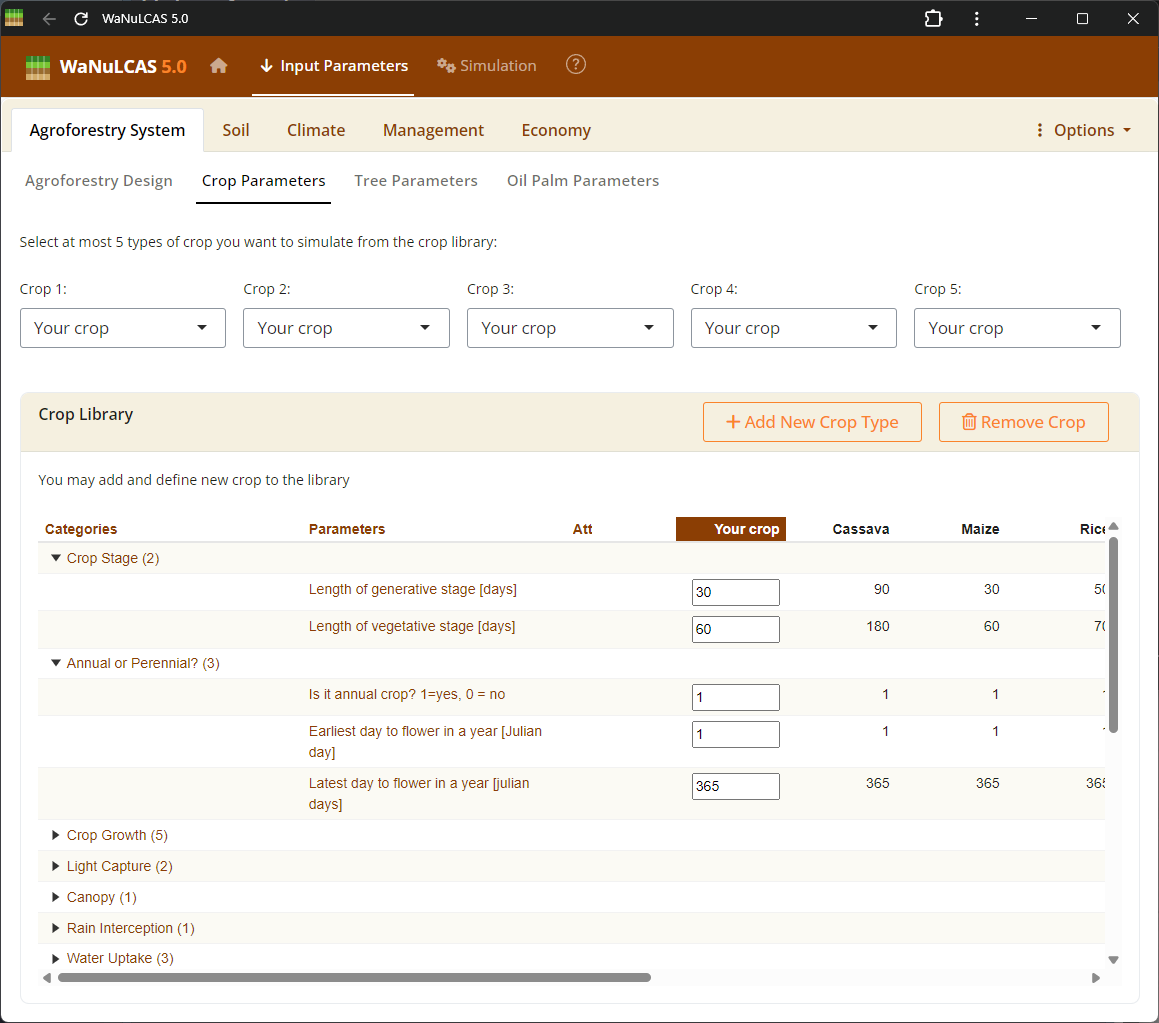Screen dimensions: 1159x1023
Task: Click the home icon in header
Action: (219, 66)
